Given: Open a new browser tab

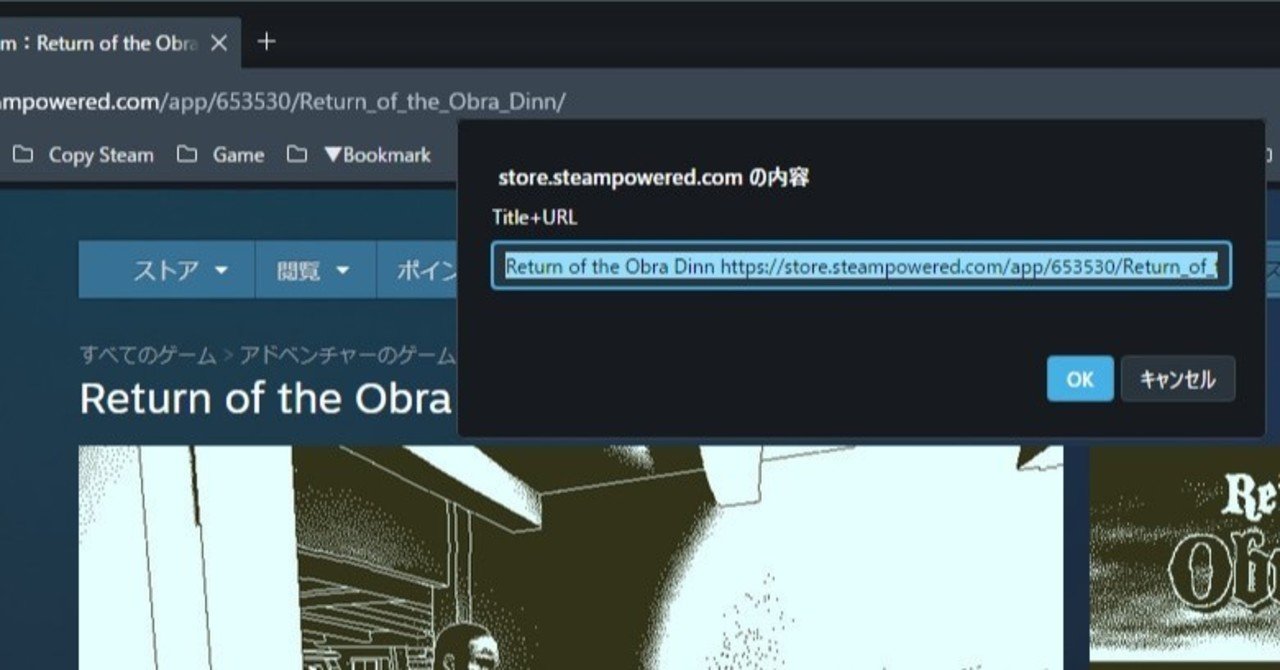Looking at the screenshot, I should 266,42.
